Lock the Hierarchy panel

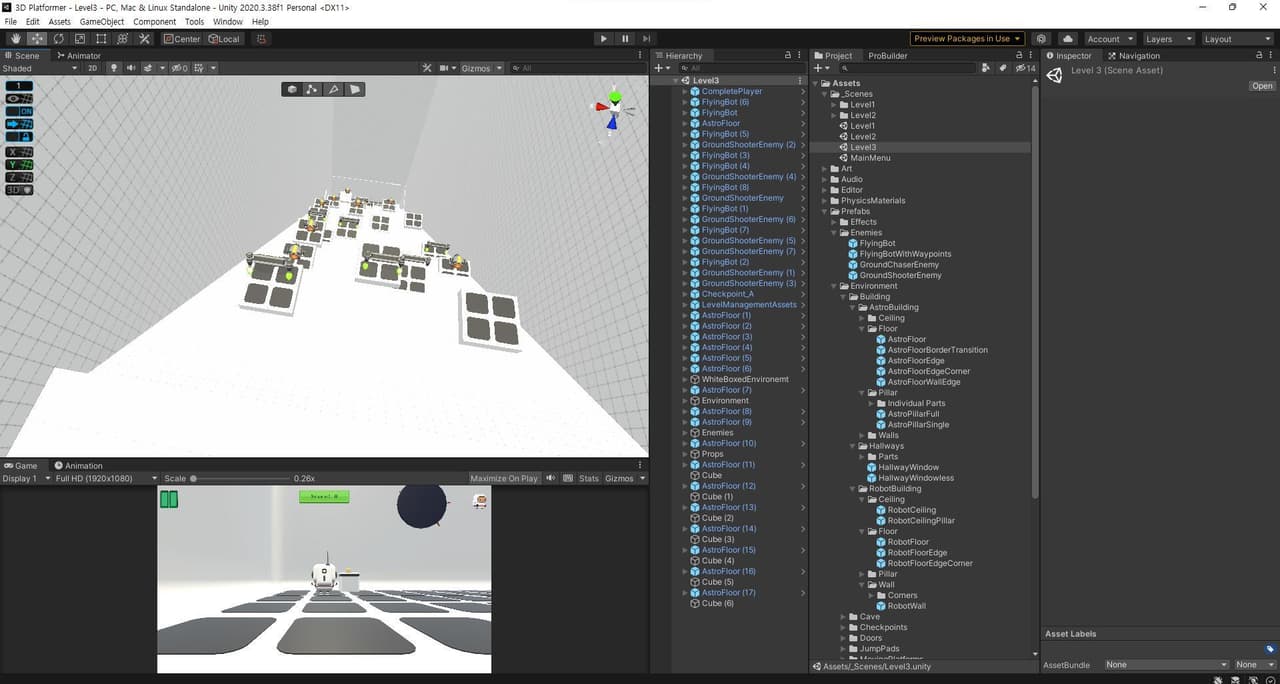click(x=788, y=56)
